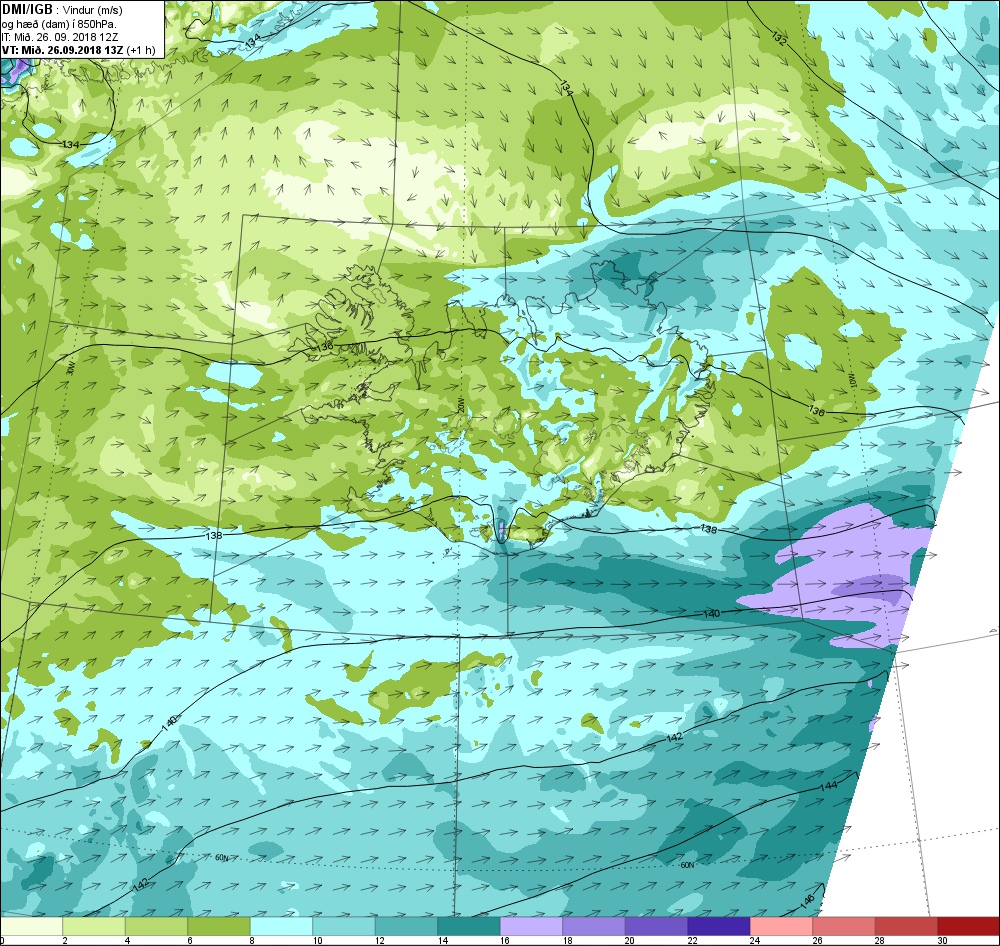Image resolution: width=1000 pixels, height=946 pixels.
Task: Select the 2–4 m/s light green legend swatch
Action: [x=94, y=926]
